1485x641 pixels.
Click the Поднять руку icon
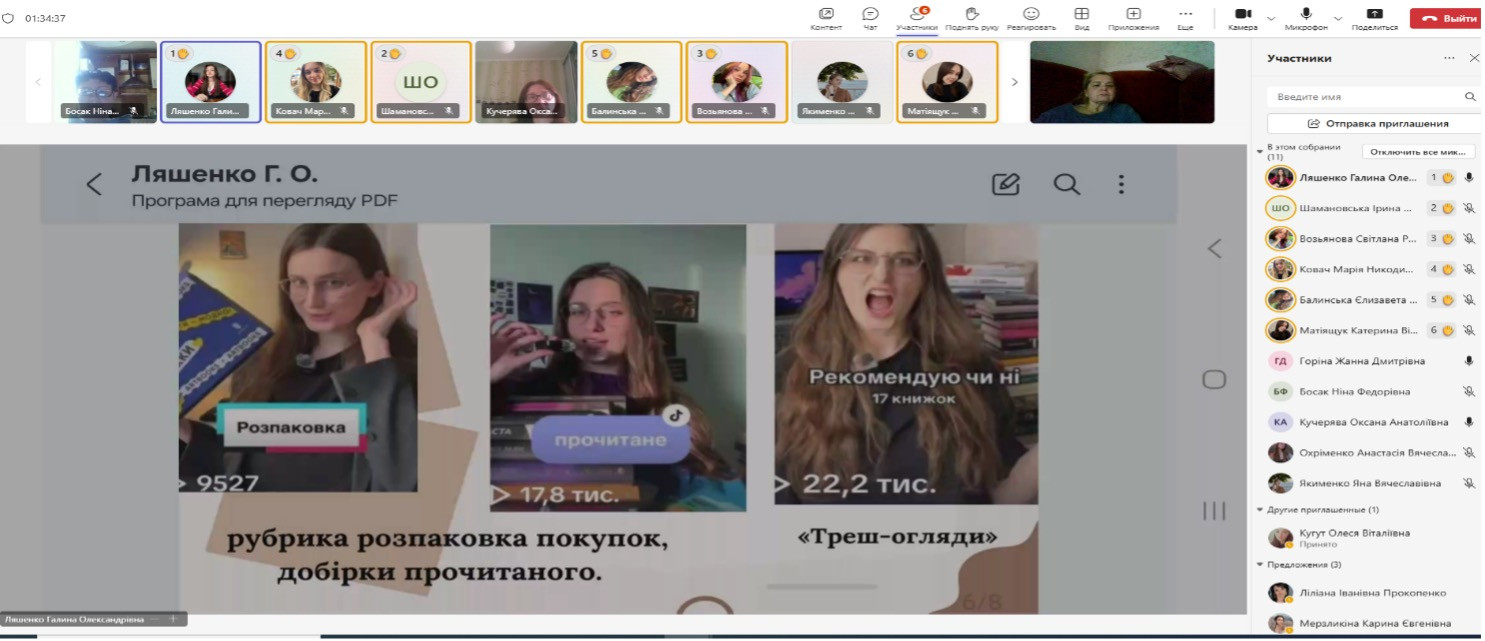970,14
